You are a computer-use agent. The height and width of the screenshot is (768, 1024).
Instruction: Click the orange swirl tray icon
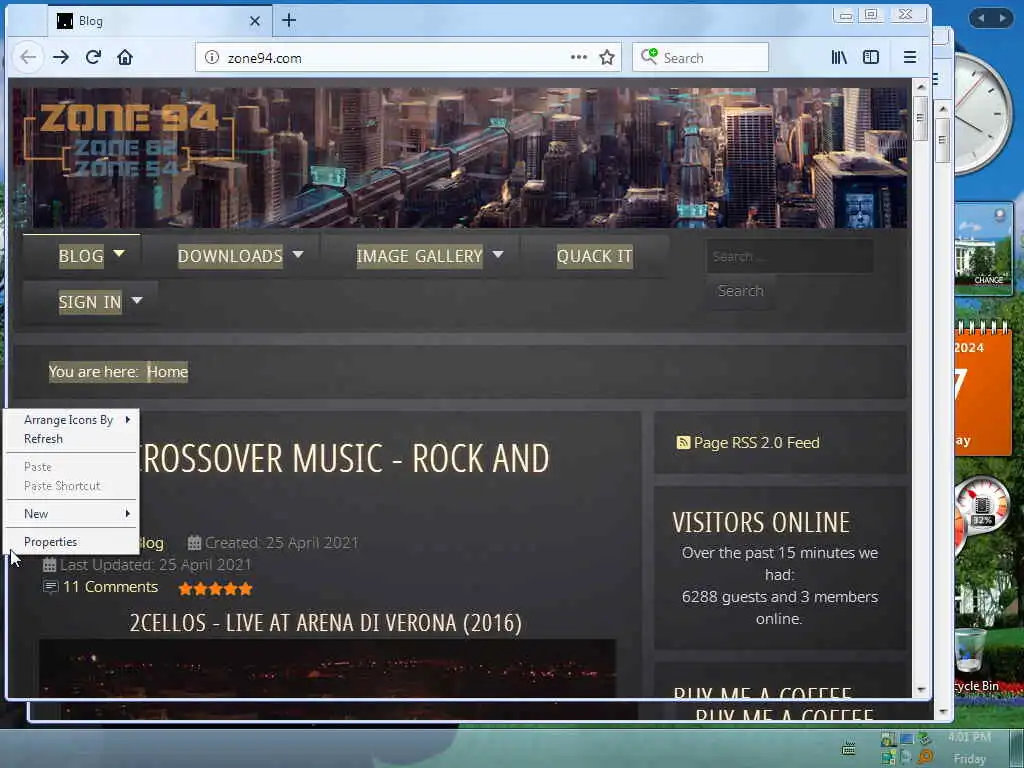tap(925, 756)
